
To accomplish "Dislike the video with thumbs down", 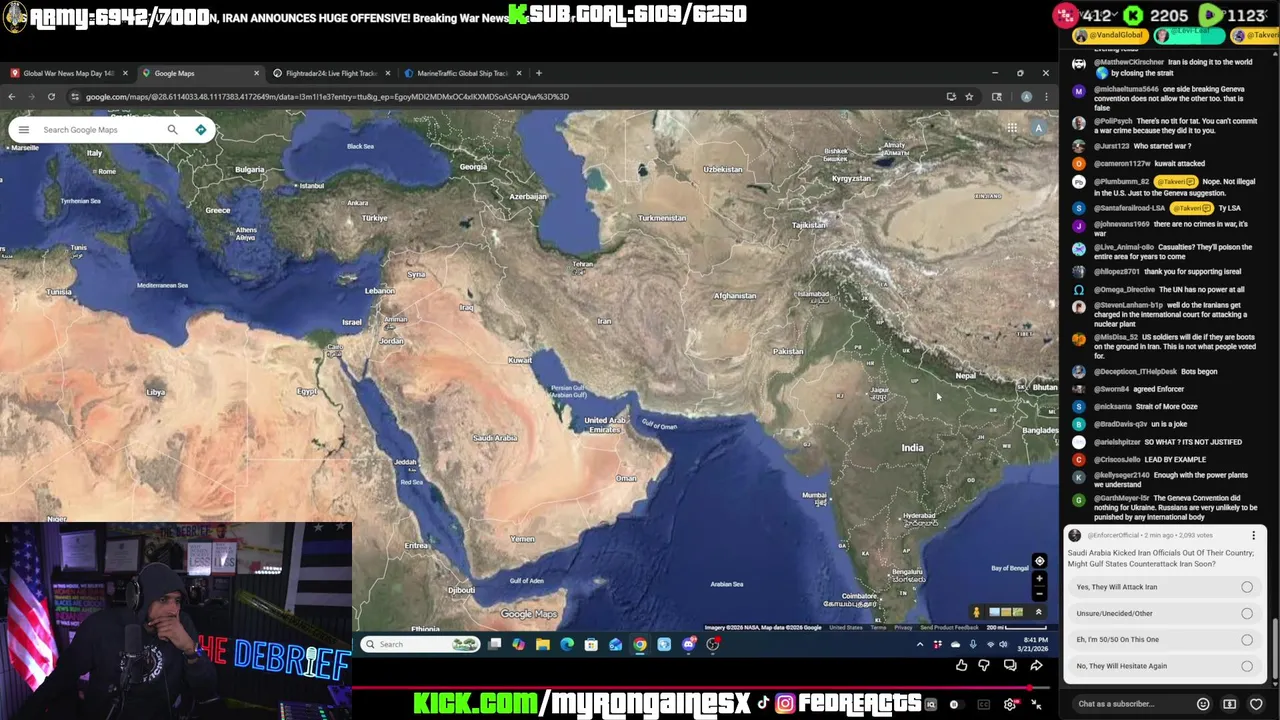I will (984, 665).
